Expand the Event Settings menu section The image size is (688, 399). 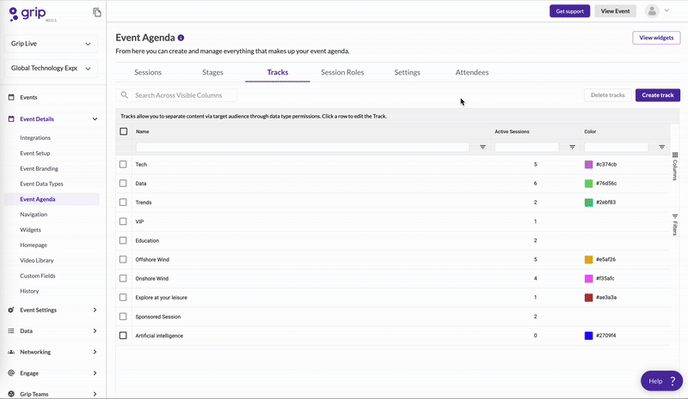53,310
